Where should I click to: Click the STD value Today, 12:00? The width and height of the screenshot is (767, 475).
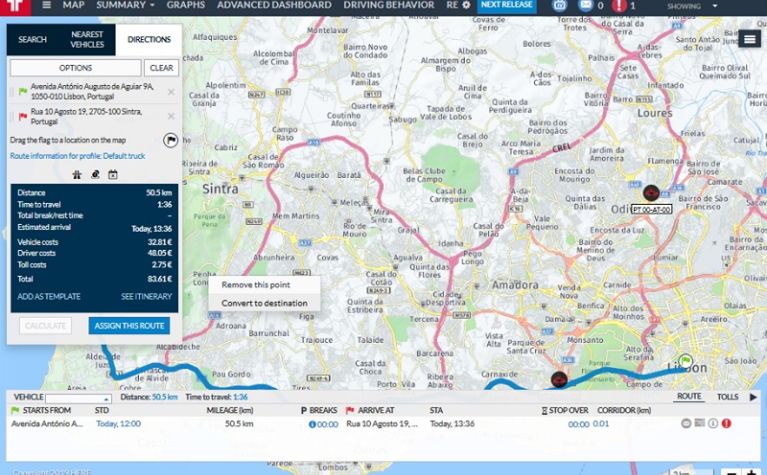click(x=118, y=424)
